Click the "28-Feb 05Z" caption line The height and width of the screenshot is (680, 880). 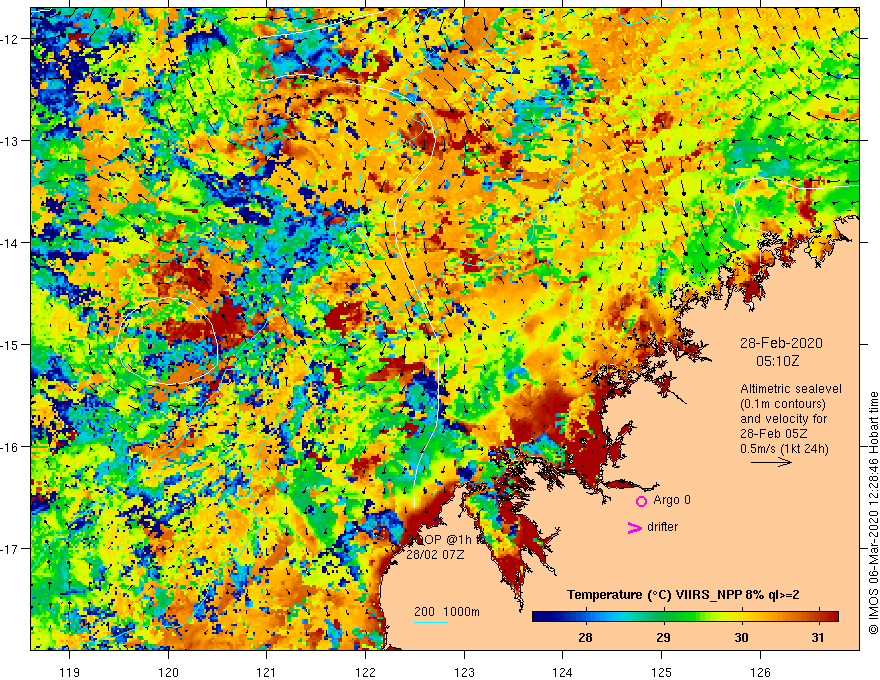pyautogui.click(x=774, y=434)
